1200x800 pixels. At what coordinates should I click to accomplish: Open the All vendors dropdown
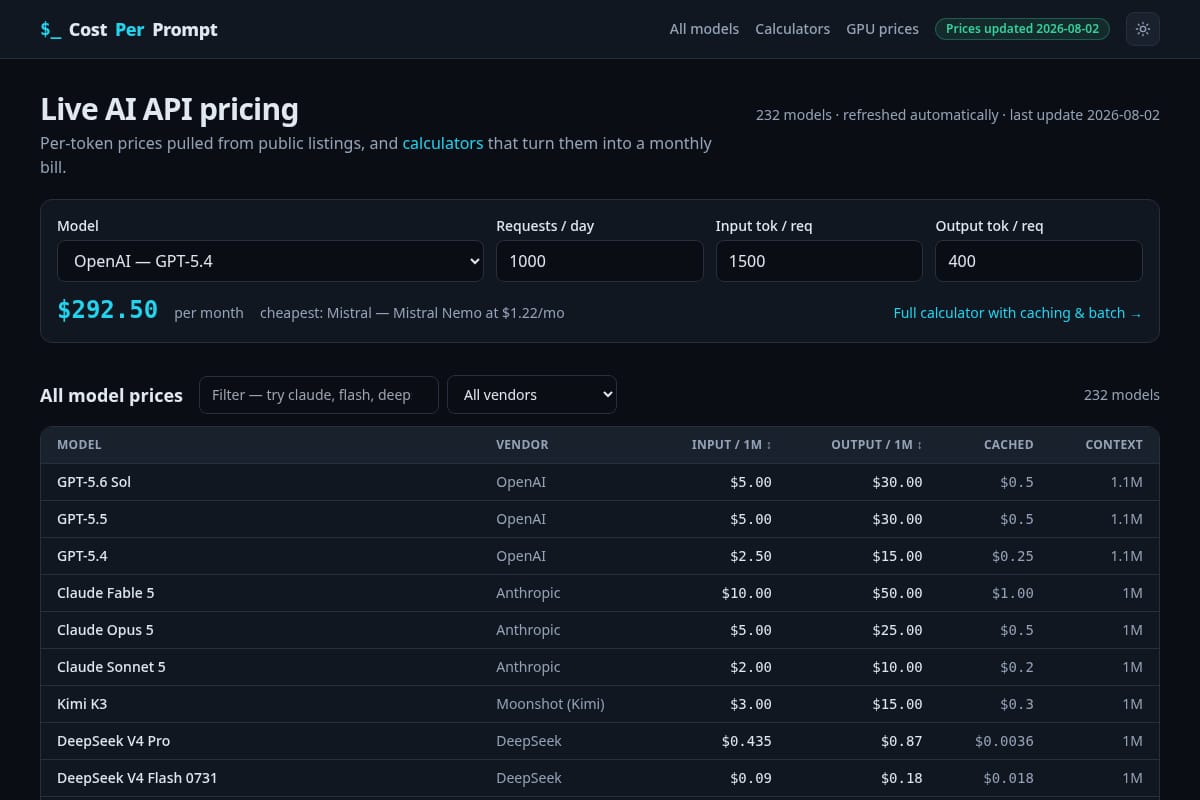pyautogui.click(x=532, y=395)
